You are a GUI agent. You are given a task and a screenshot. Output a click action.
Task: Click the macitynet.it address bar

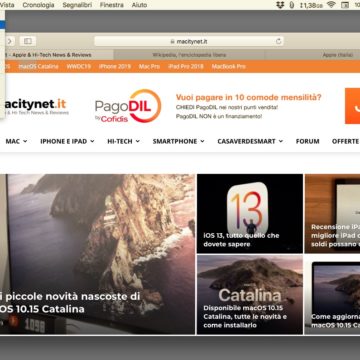[x=189, y=41]
